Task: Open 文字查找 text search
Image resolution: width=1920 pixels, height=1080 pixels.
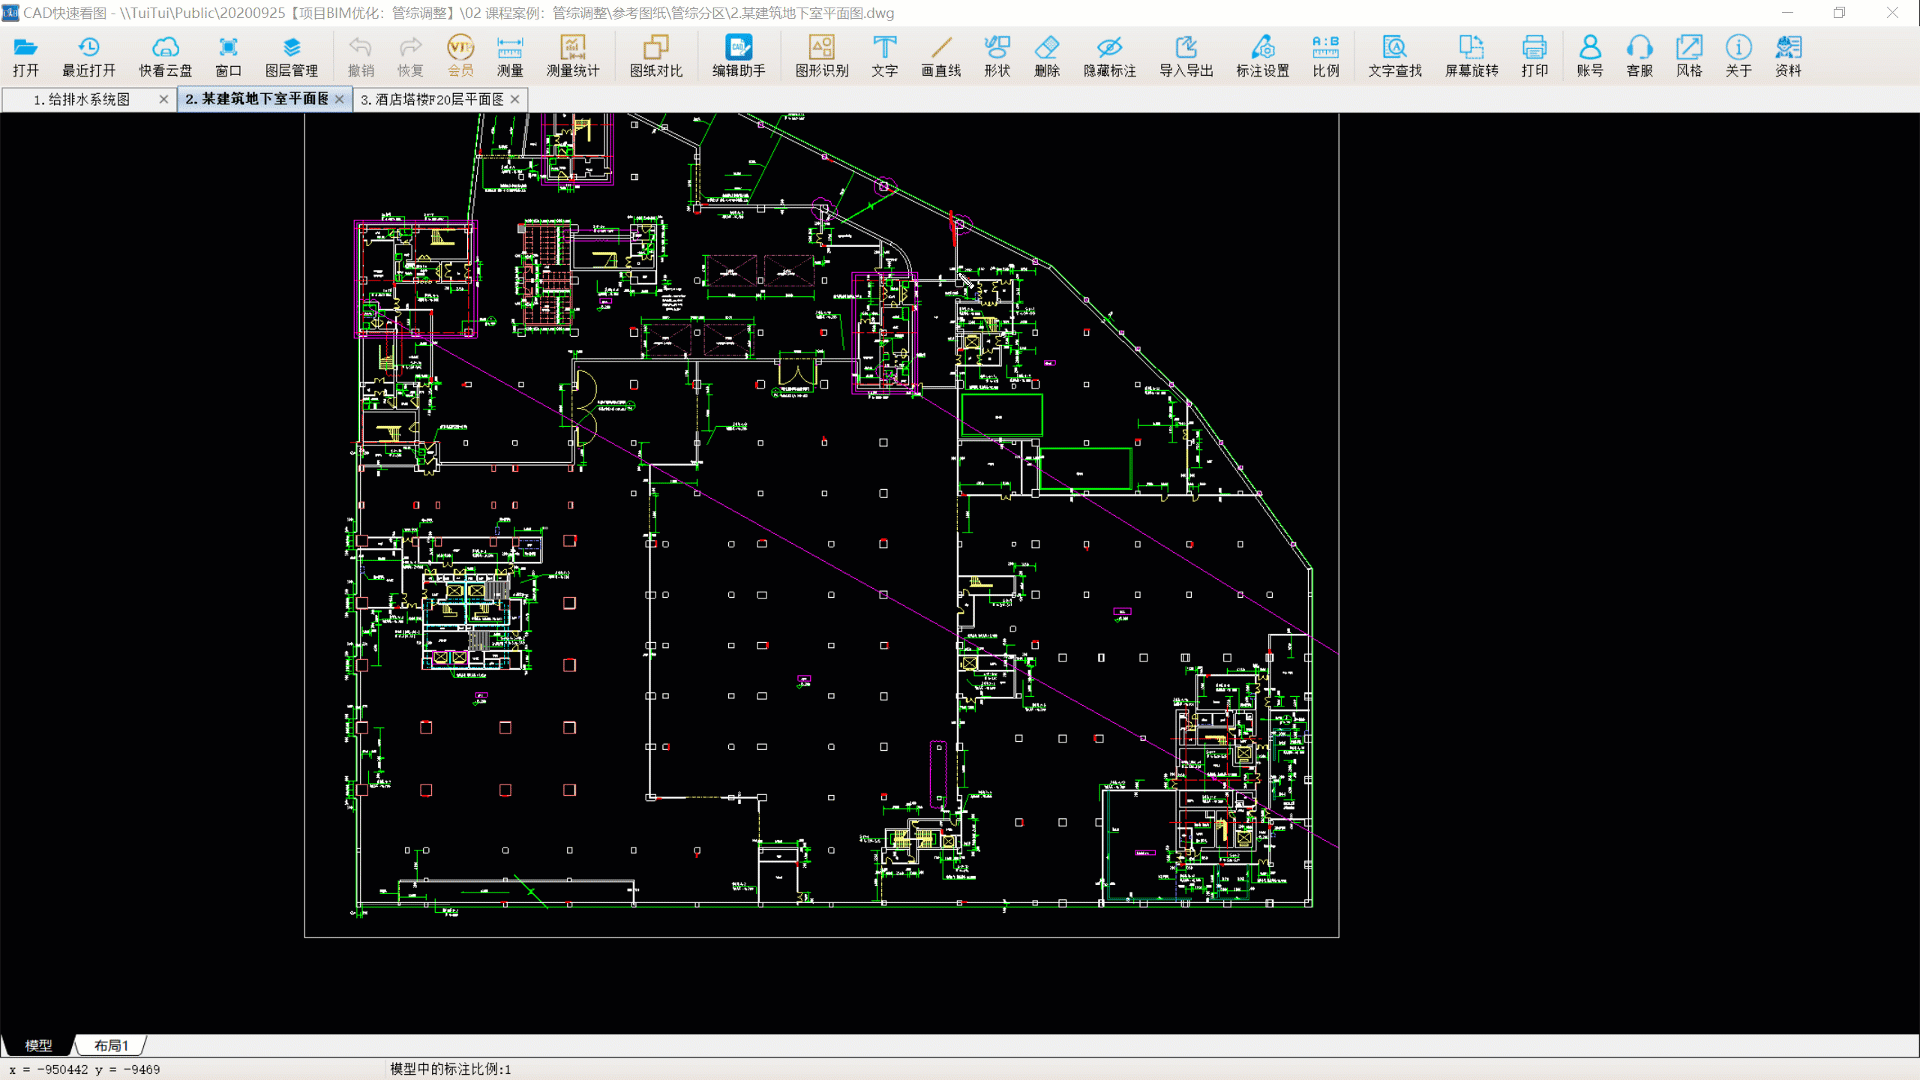Action: coord(1395,56)
